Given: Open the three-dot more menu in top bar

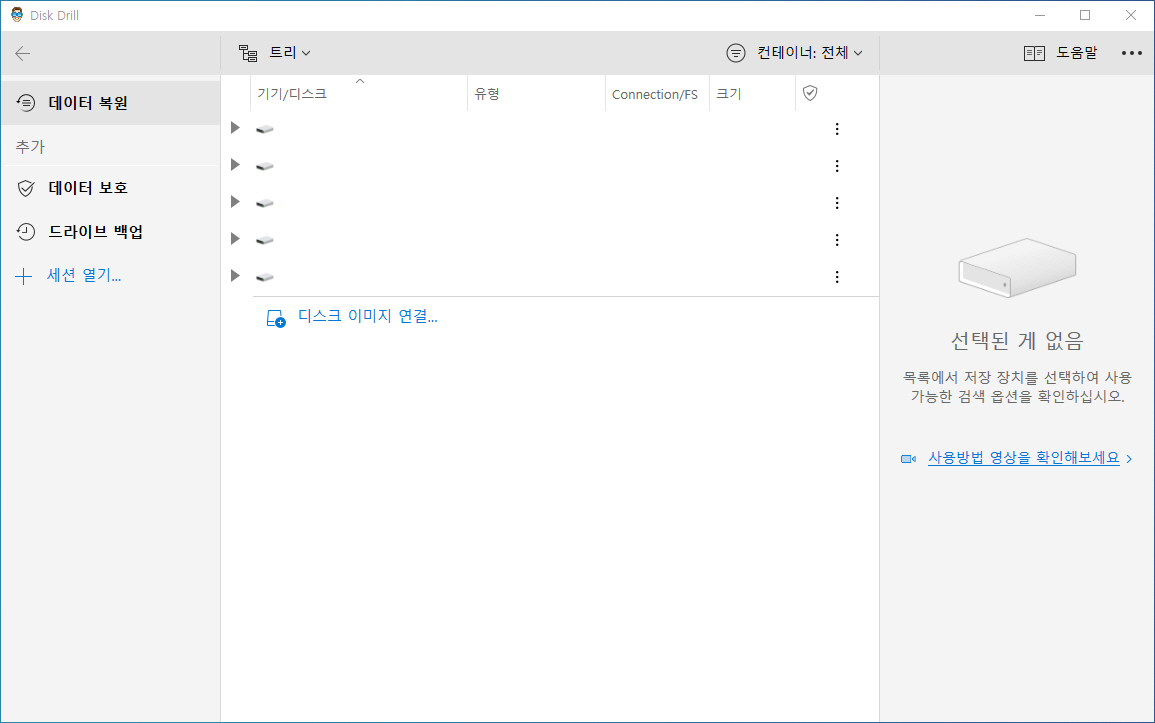Looking at the screenshot, I should click(1131, 53).
